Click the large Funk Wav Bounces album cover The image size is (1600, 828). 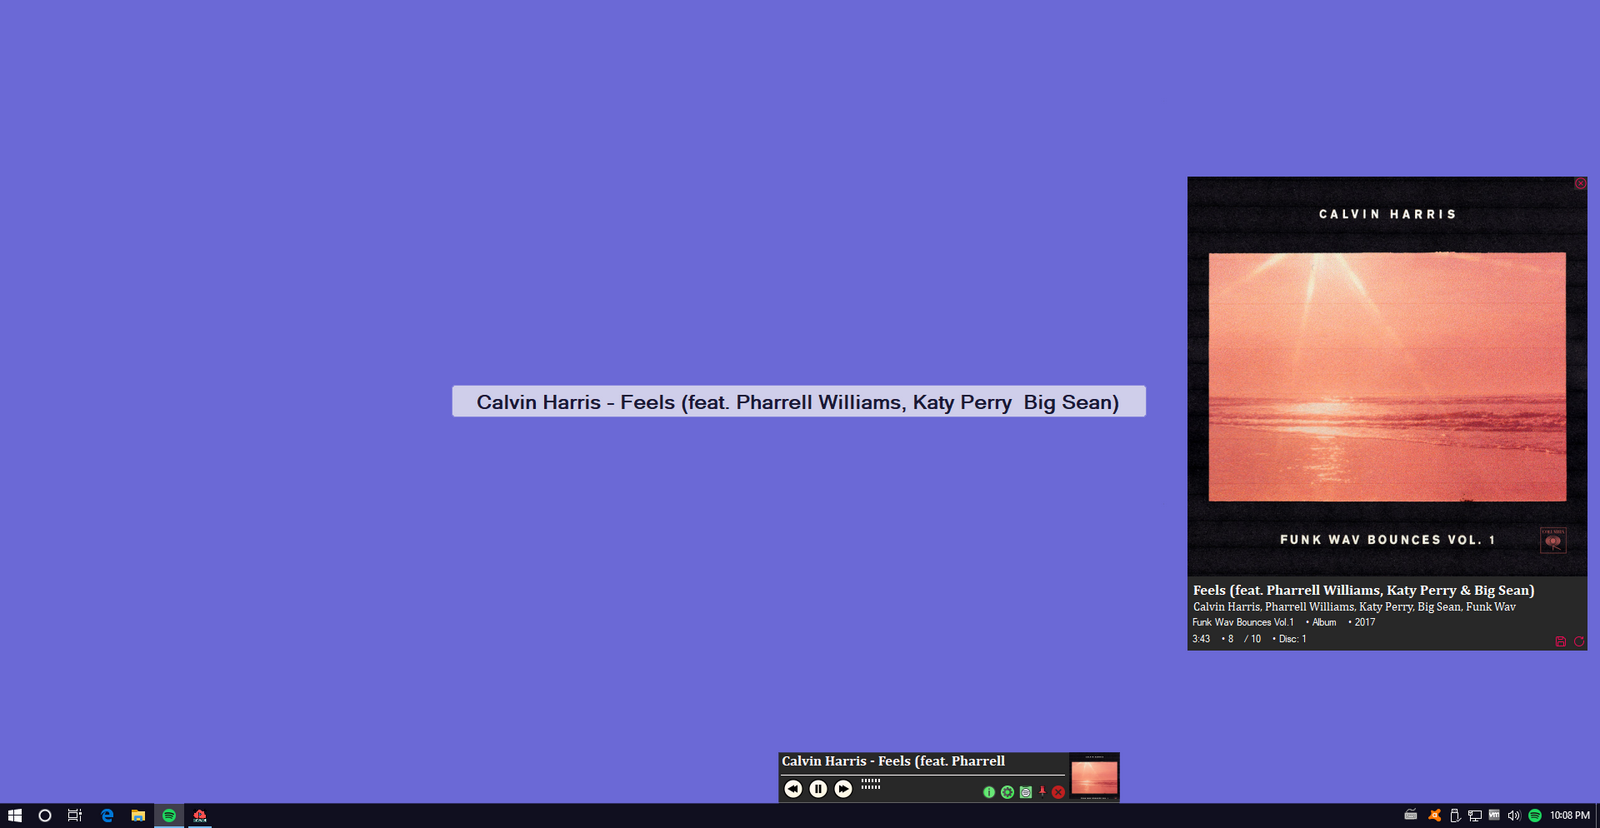pyautogui.click(x=1387, y=376)
